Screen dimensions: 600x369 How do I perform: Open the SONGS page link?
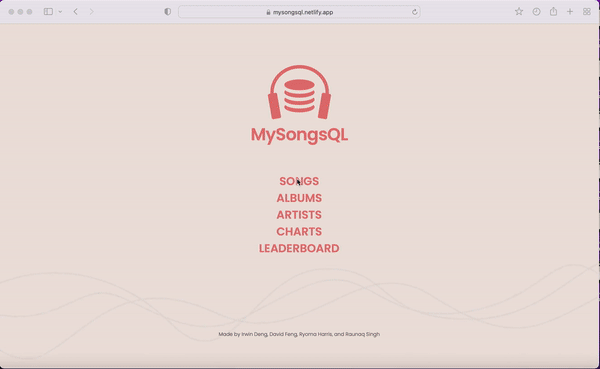pyautogui.click(x=299, y=181)
